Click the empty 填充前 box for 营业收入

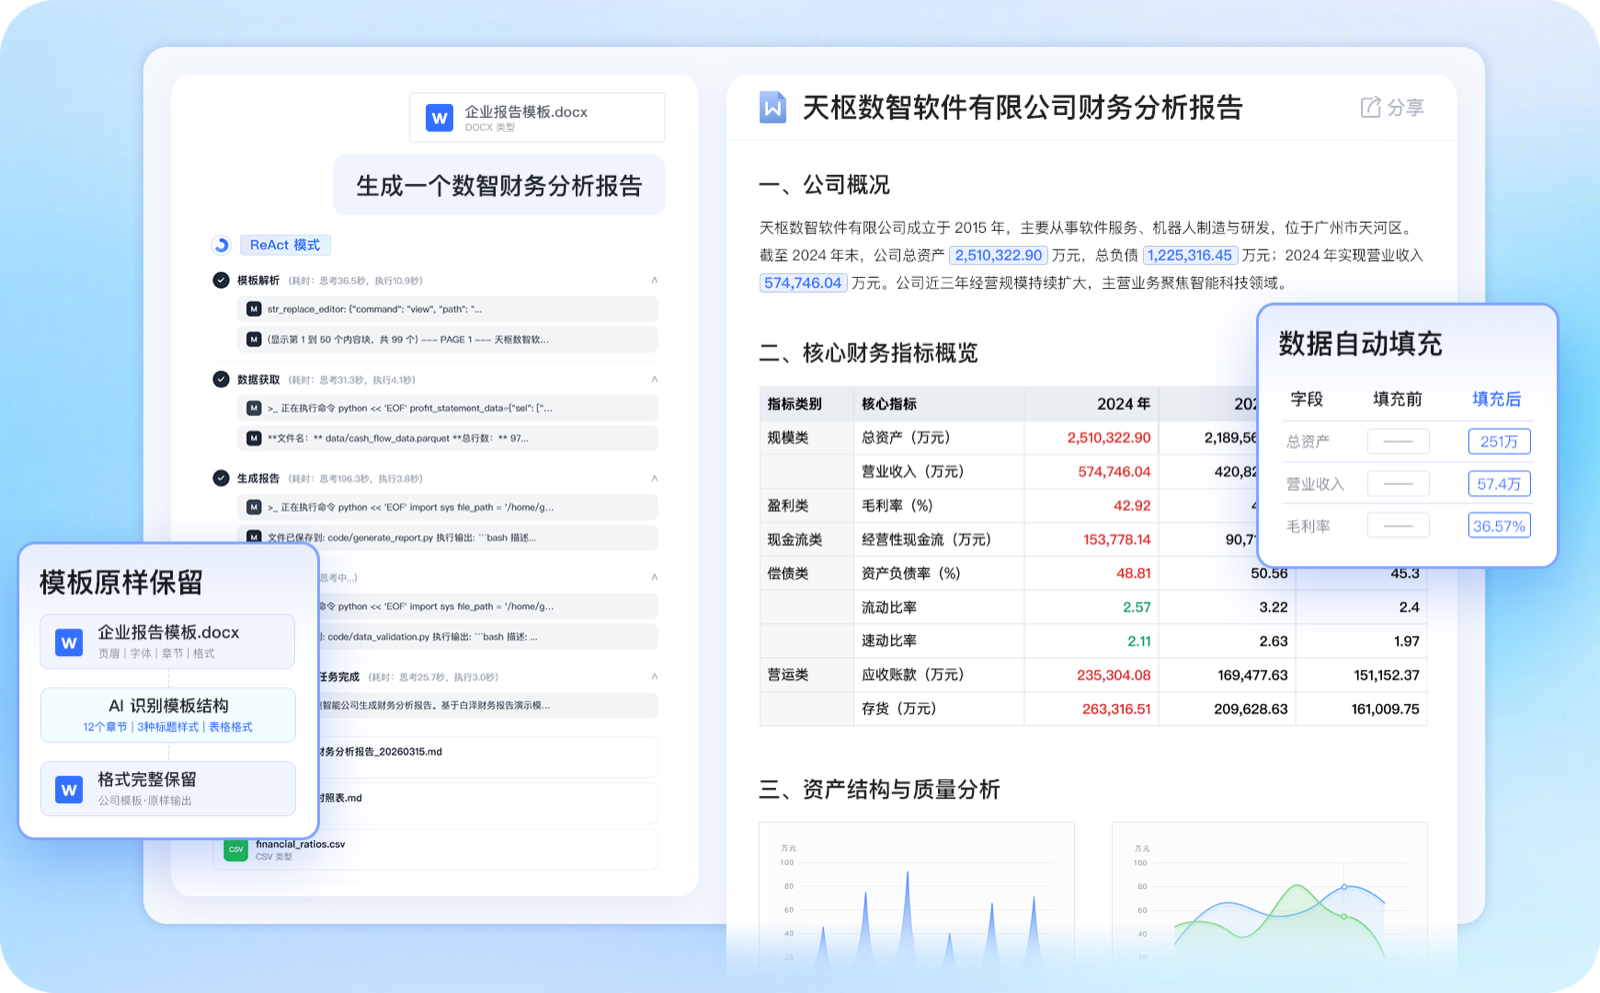(x=1398, y=484)
